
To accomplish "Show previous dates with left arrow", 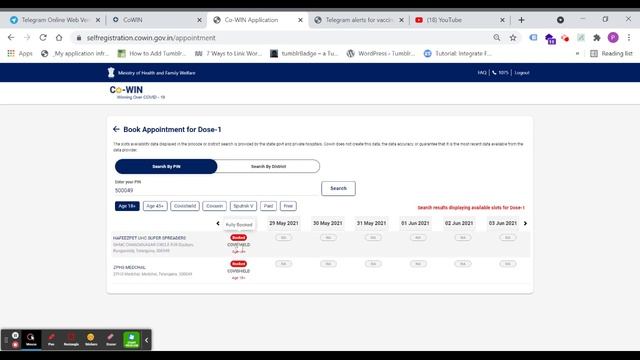I will click(x=218, y=223).
